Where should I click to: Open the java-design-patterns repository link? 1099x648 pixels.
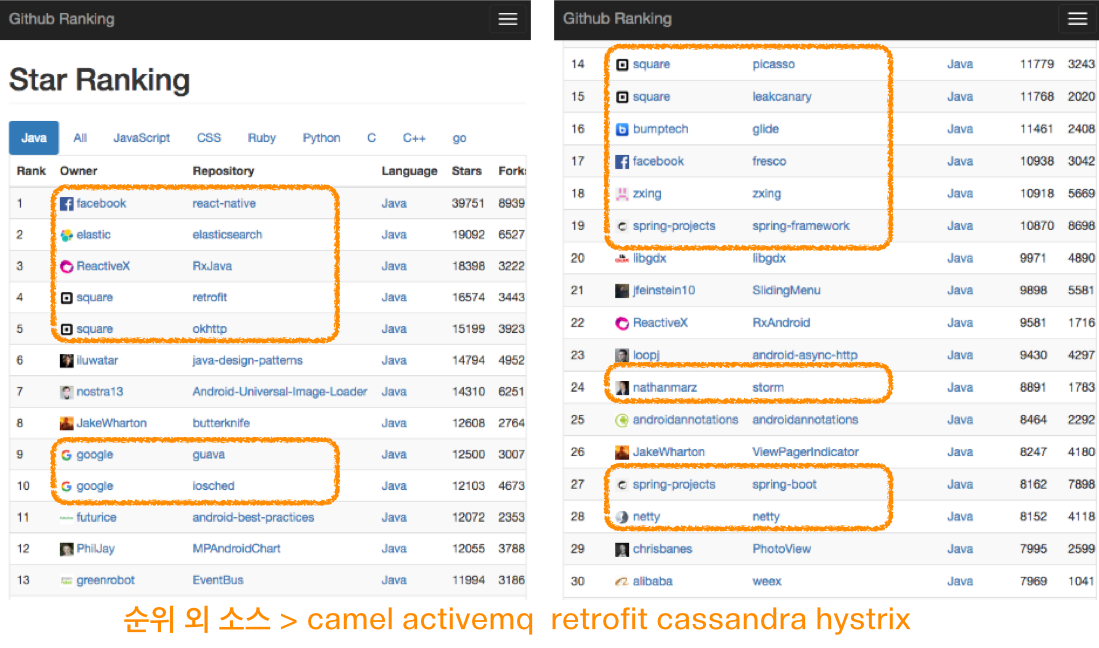click(247, 360)
